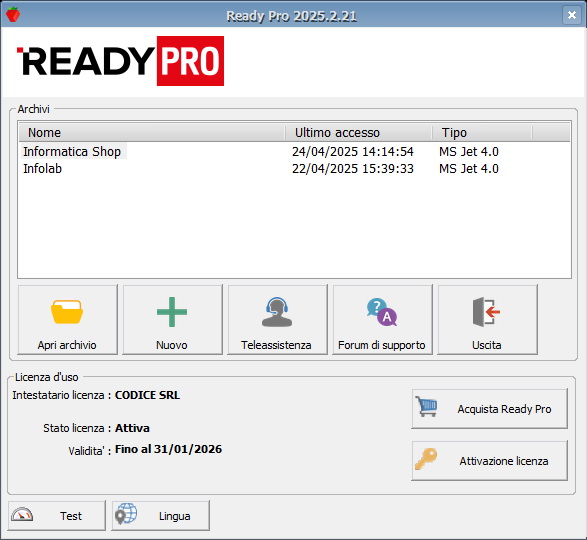Screen dimensions: 587x540
Task: Sort by Ultimo accesso column header
Action: (359, 133)
